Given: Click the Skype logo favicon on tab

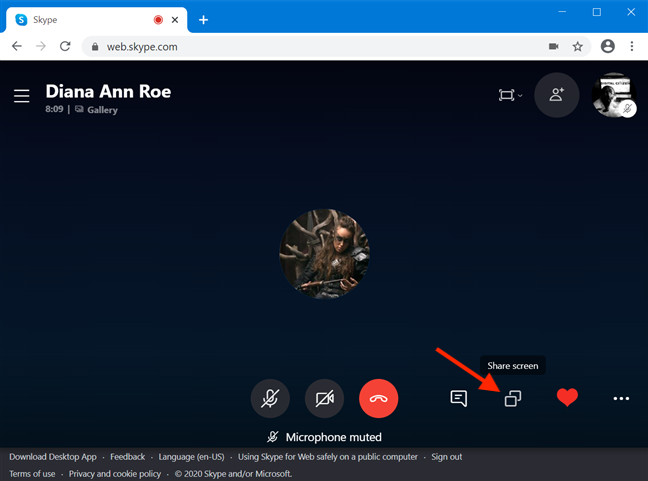Looking at the screenshot, I should (21, 20).
